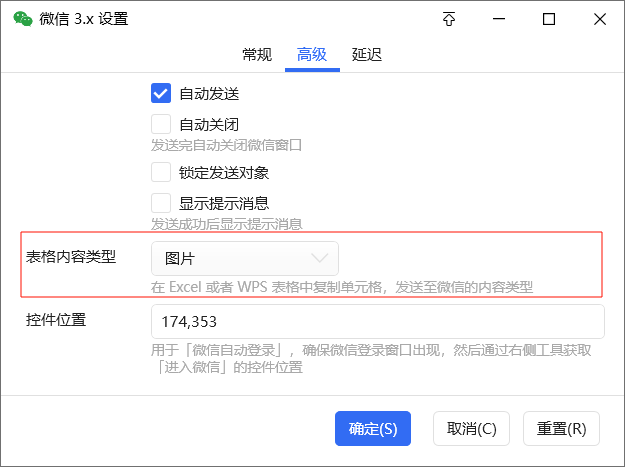Select the 高级 tab
Image resolution: width=625 pixels, height=467 pixels.
pyautogui.click(x=312, y=55)
